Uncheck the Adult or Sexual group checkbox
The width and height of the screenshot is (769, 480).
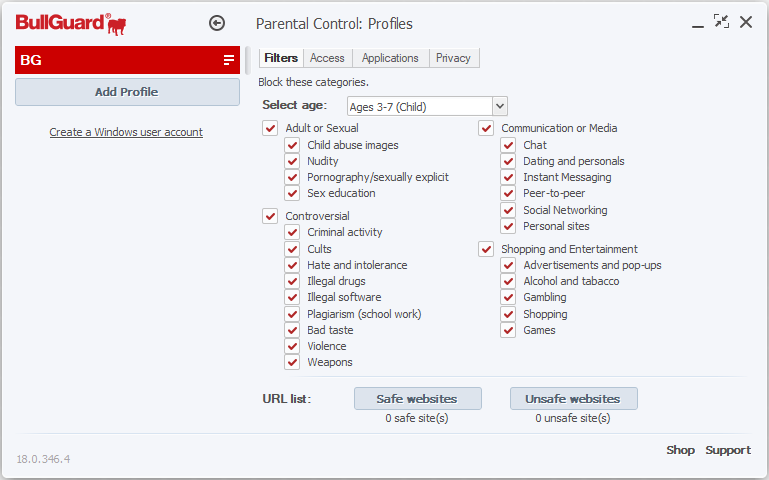(x=270, y=128)
